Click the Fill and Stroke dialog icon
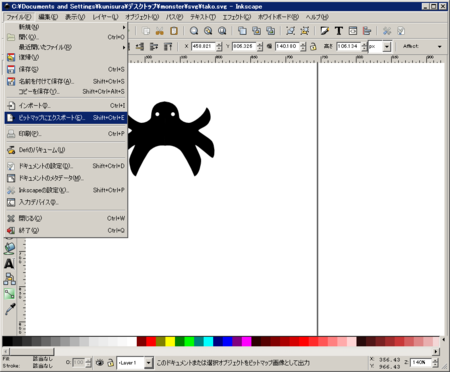The height and width of the screenshot is (372, 450). [325, 31]
